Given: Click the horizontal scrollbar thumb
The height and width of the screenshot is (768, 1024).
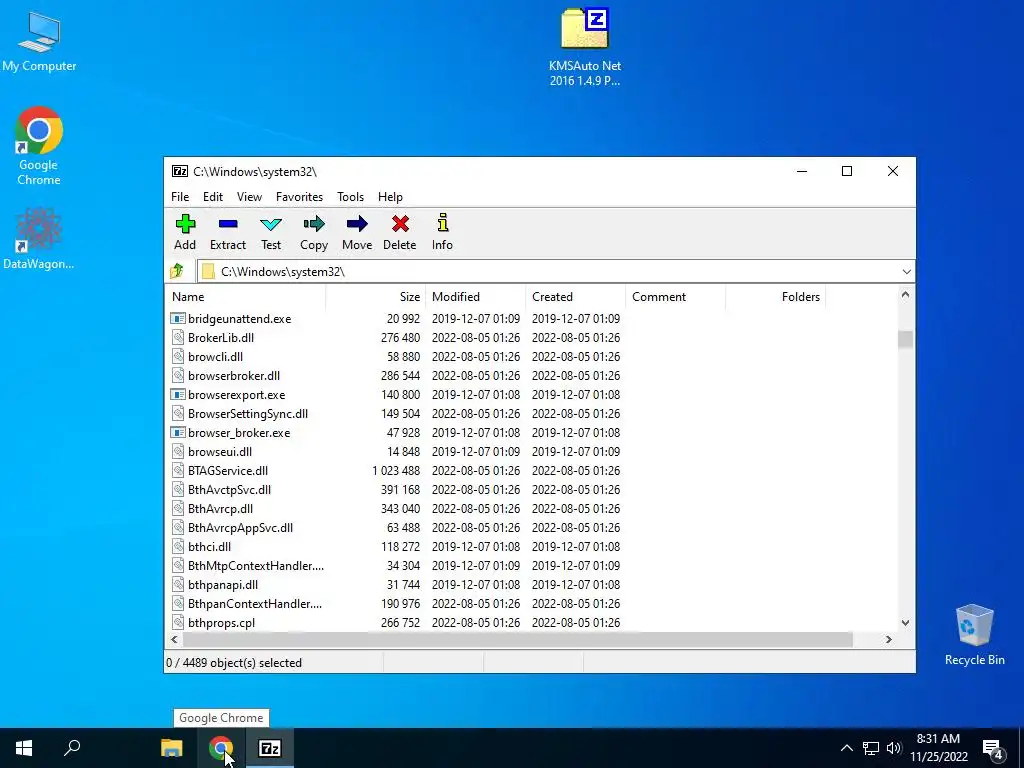Looking at the screenshot, I should [518, 639].
